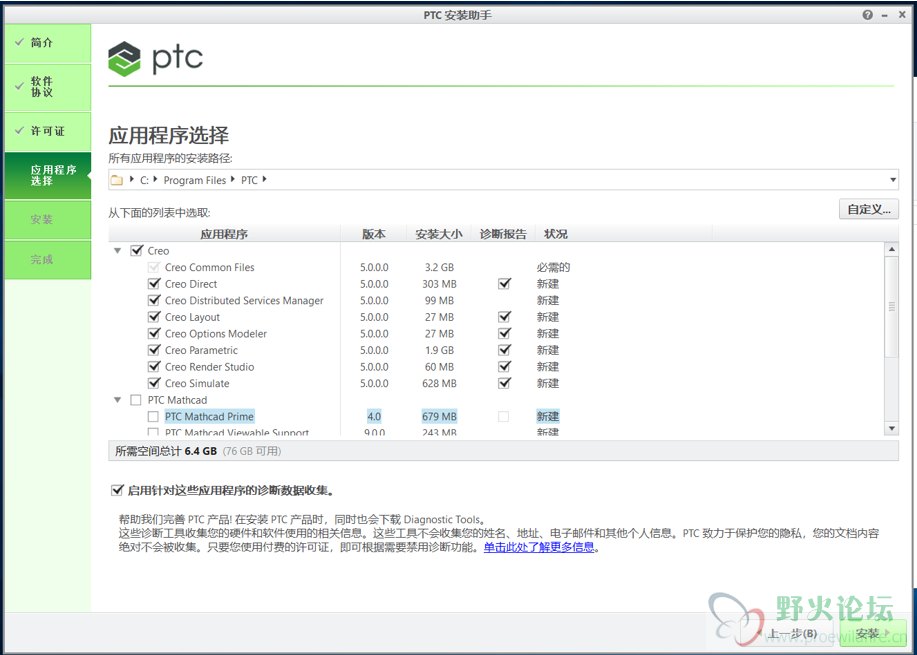Click the 安装大小 column header

point(439,234)
